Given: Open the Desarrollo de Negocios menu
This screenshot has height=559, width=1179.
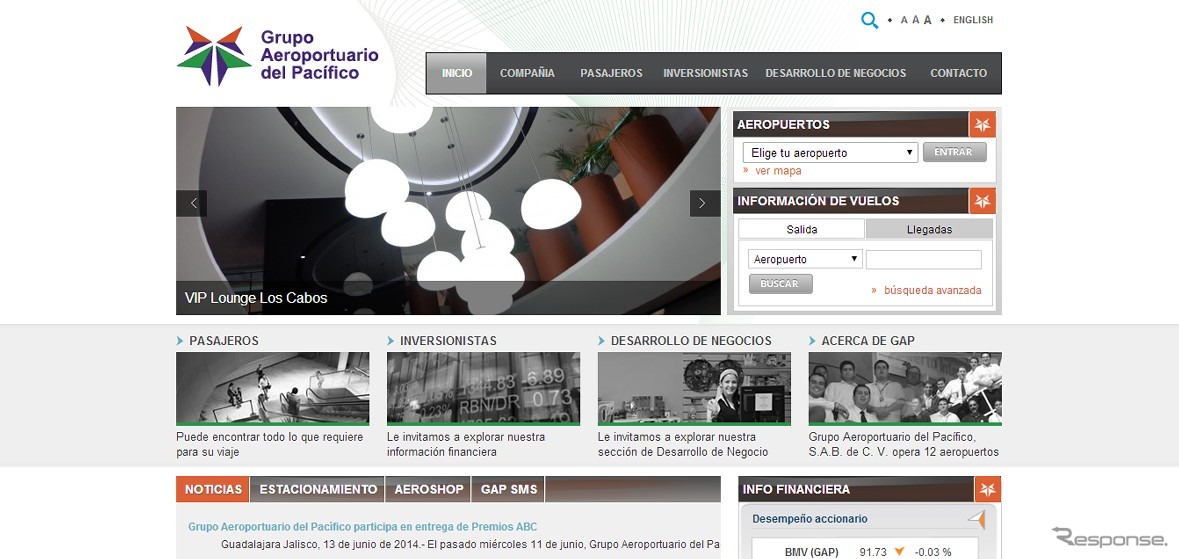Looking at the screenshot, I should click(835, 73).
